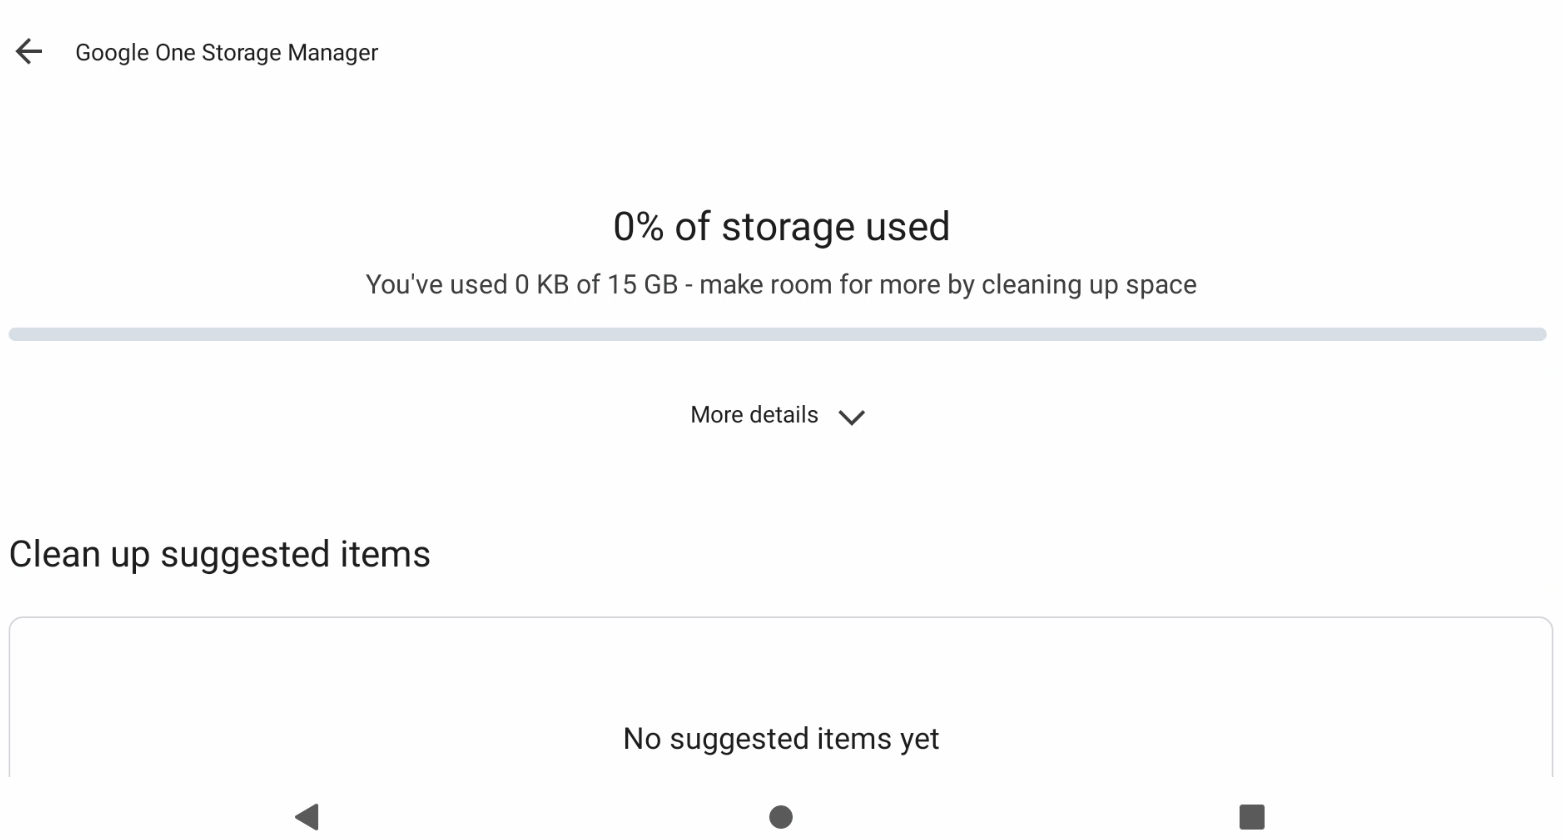
Task: Tap the "No suggested items yet" message
Action: (x=781, y=739)
